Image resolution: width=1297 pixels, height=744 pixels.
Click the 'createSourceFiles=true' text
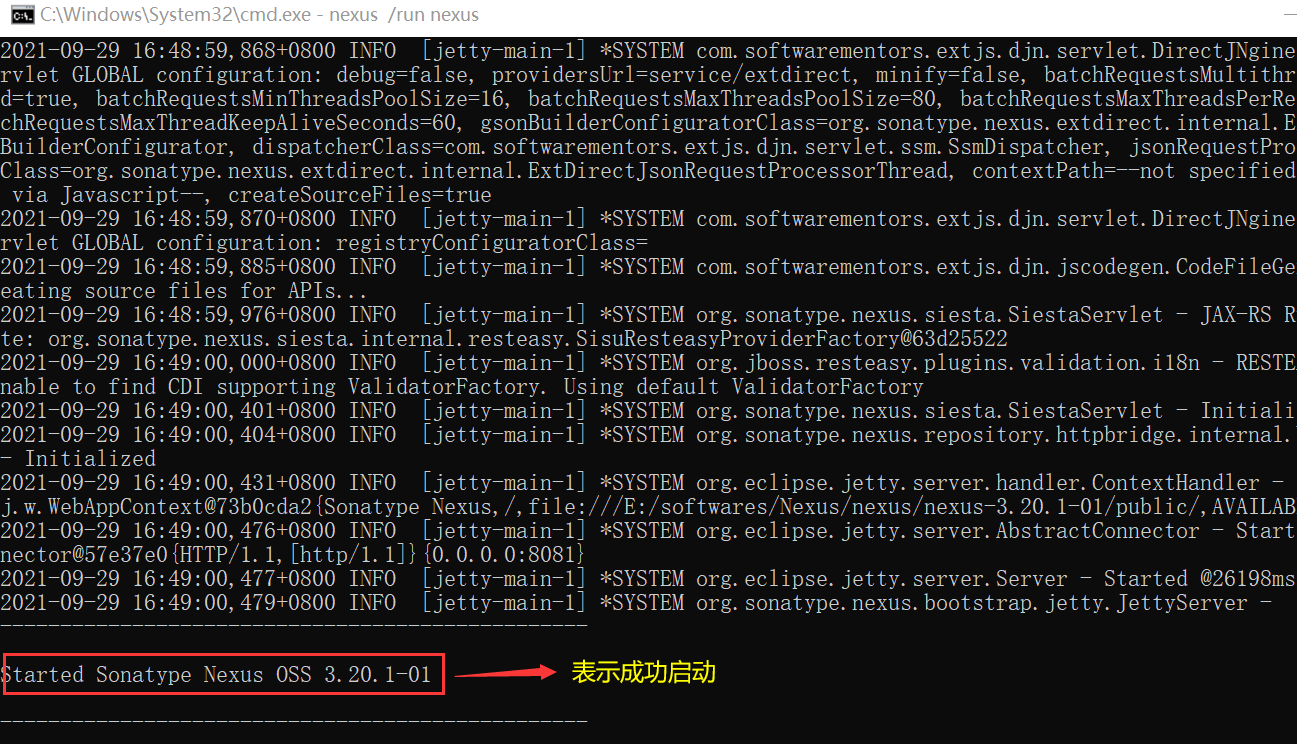point(360,195)
